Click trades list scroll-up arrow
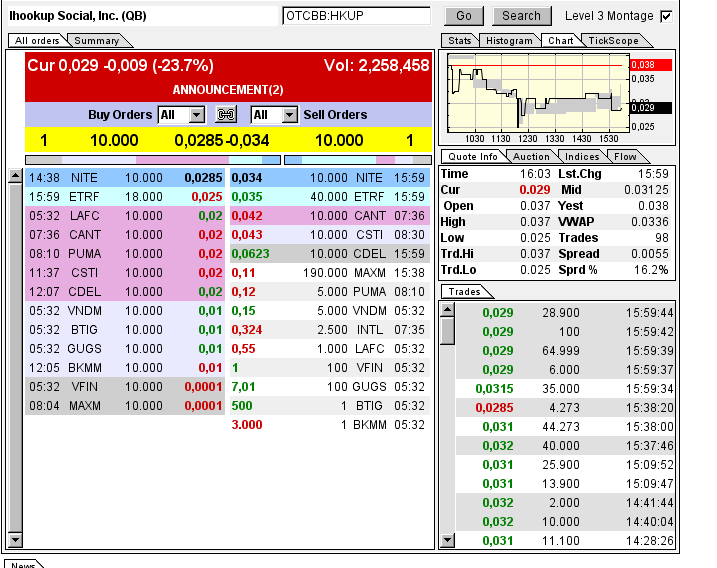Viewport: 717px width, 568px height. [x=447, y=309]
